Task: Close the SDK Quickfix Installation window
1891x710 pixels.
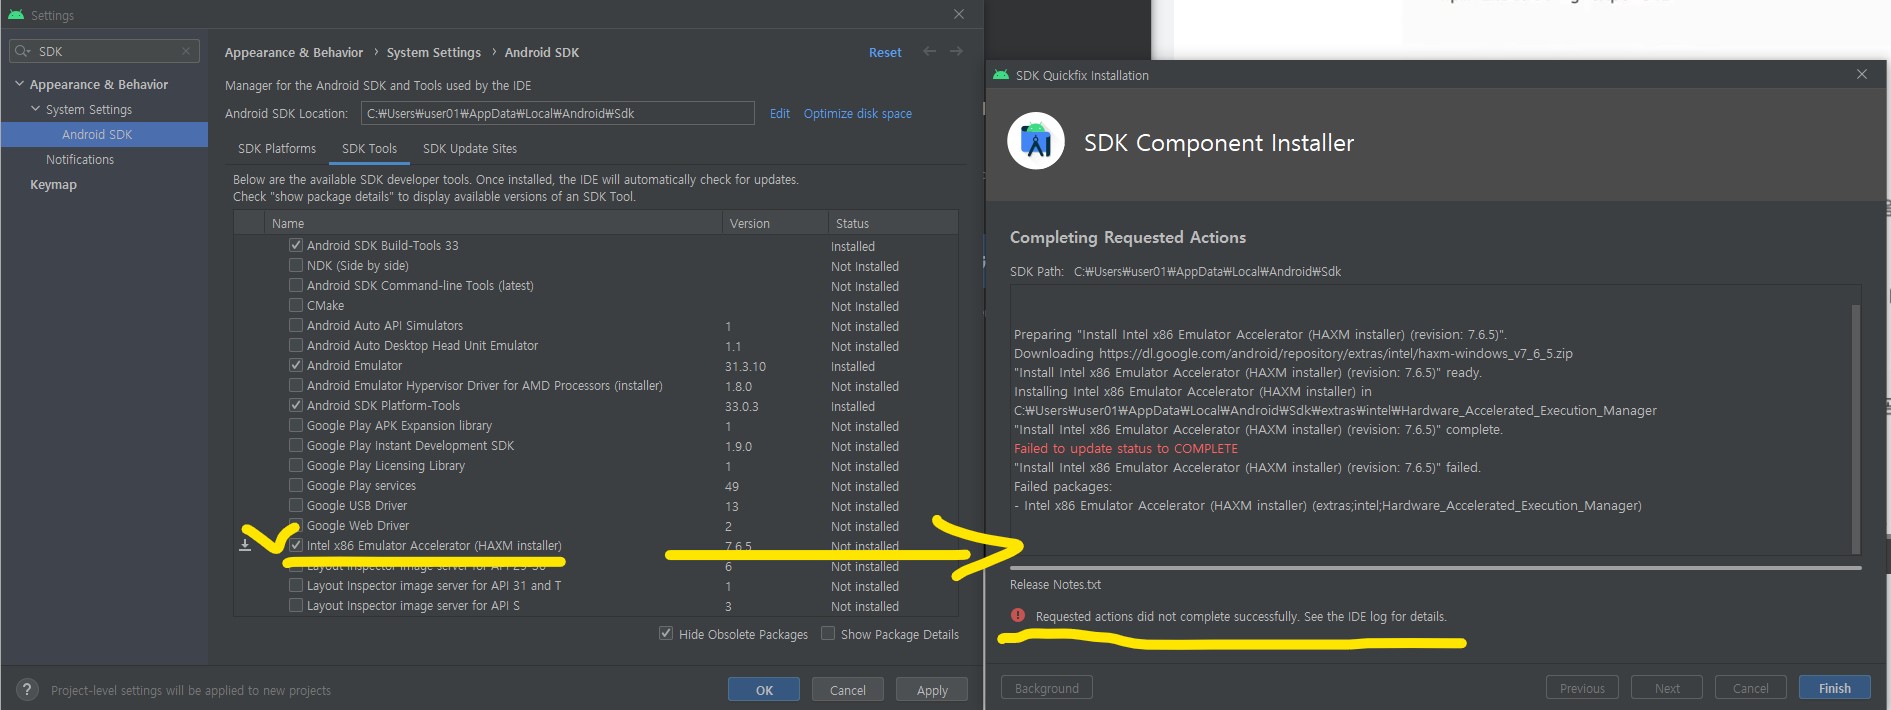Action: tap(1862, 74)
